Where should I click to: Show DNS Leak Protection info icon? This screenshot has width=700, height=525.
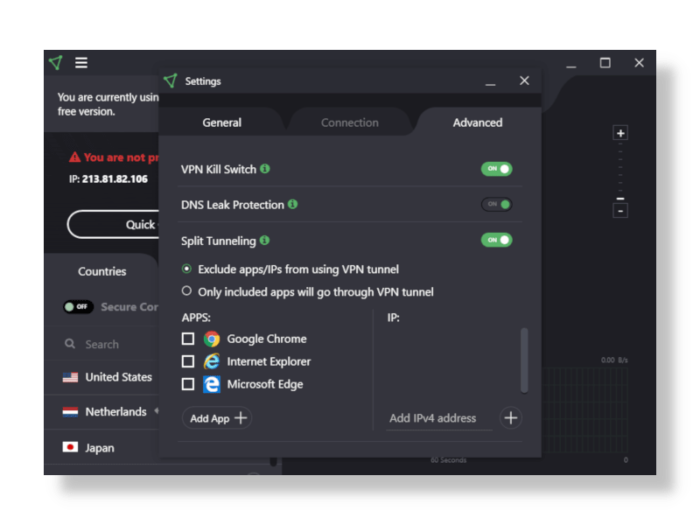293,204
